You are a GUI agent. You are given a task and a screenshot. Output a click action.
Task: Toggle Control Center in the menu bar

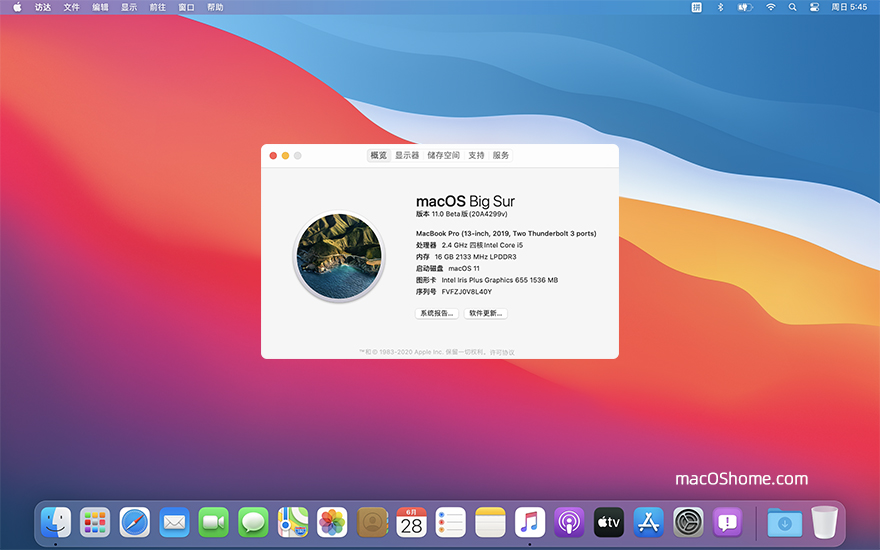coord(814,7)
